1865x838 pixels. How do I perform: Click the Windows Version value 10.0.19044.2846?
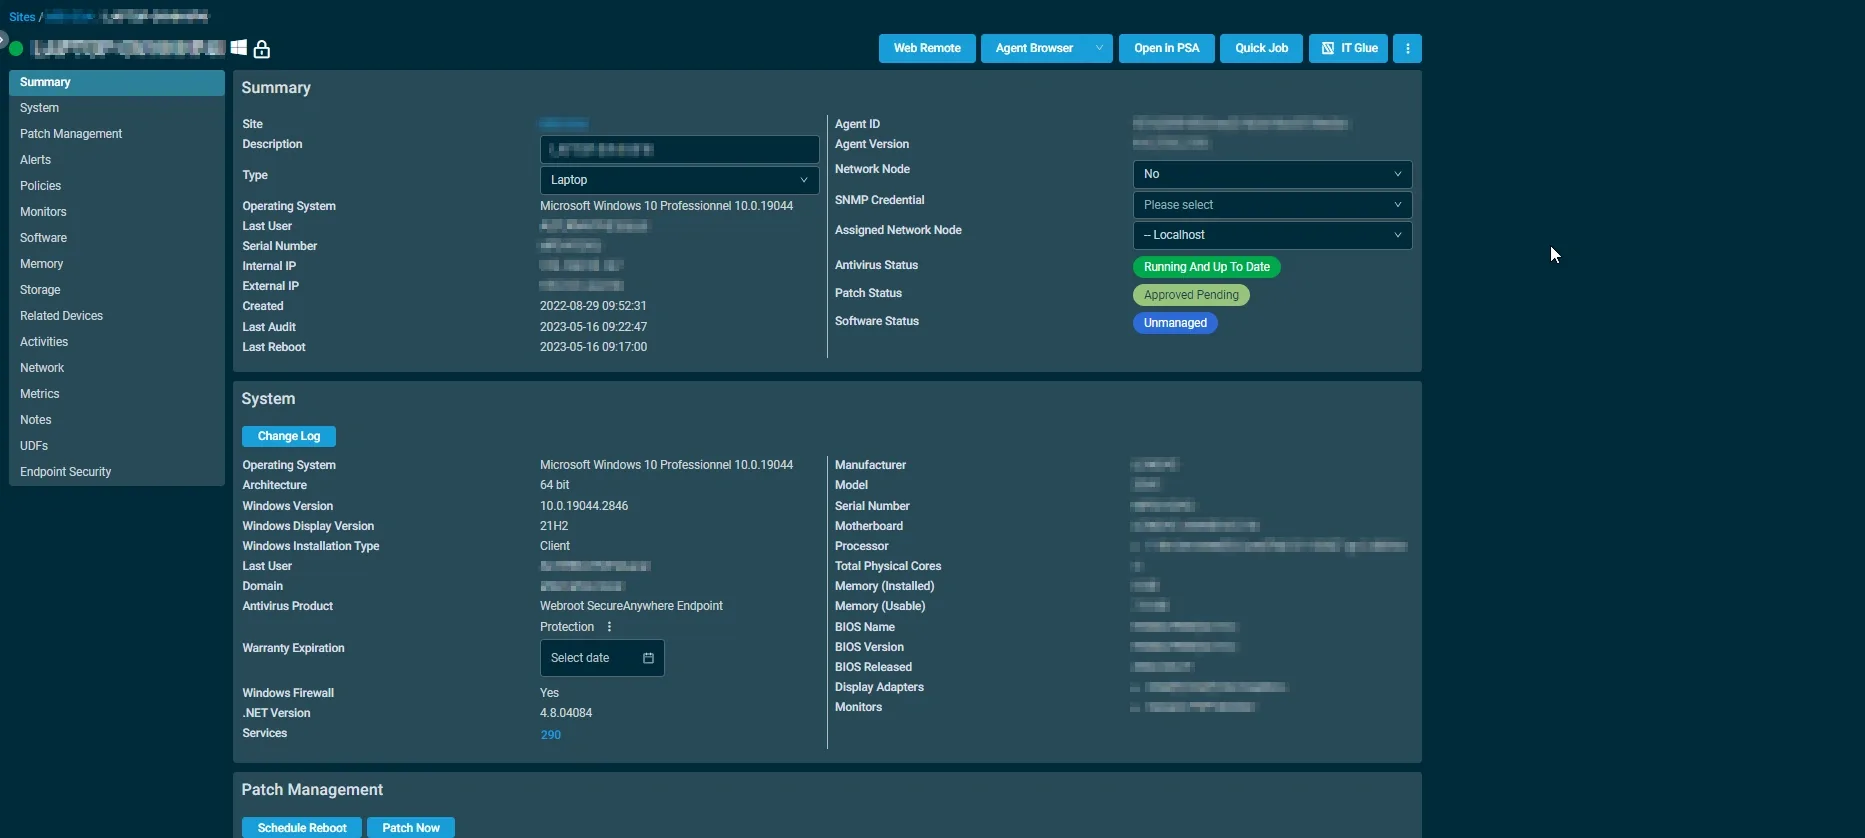click(x=584, y=506)
